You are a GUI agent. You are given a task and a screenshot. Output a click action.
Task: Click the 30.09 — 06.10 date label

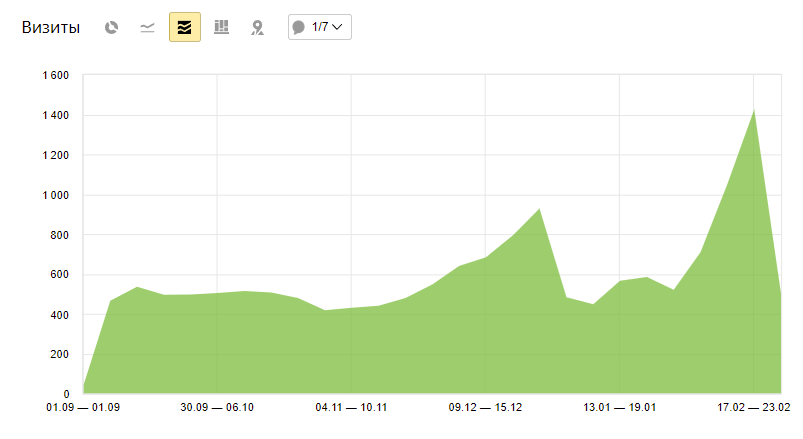click(x=217, y=407)
